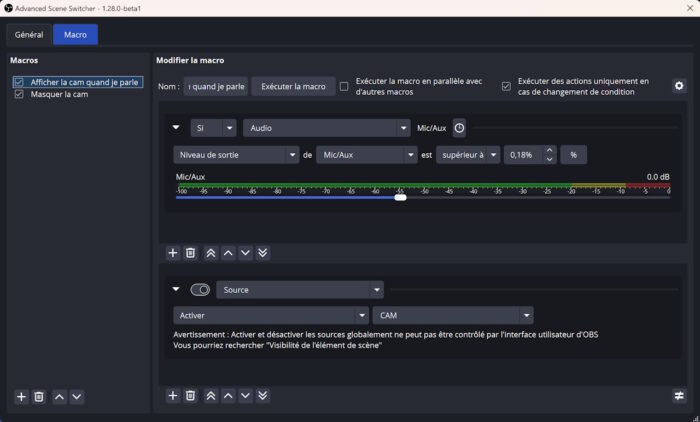The height and width of the screenshot is (422, 700).
Task: Delete selected condition with trash icon
Action: 190,253
